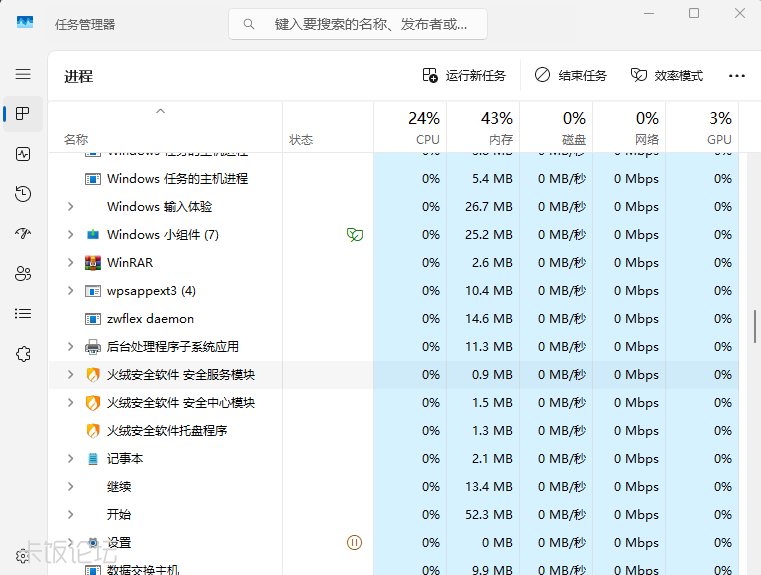The image size is (761, 575).
Task: Click the 记事本 notepad icon
Action: 93,459
